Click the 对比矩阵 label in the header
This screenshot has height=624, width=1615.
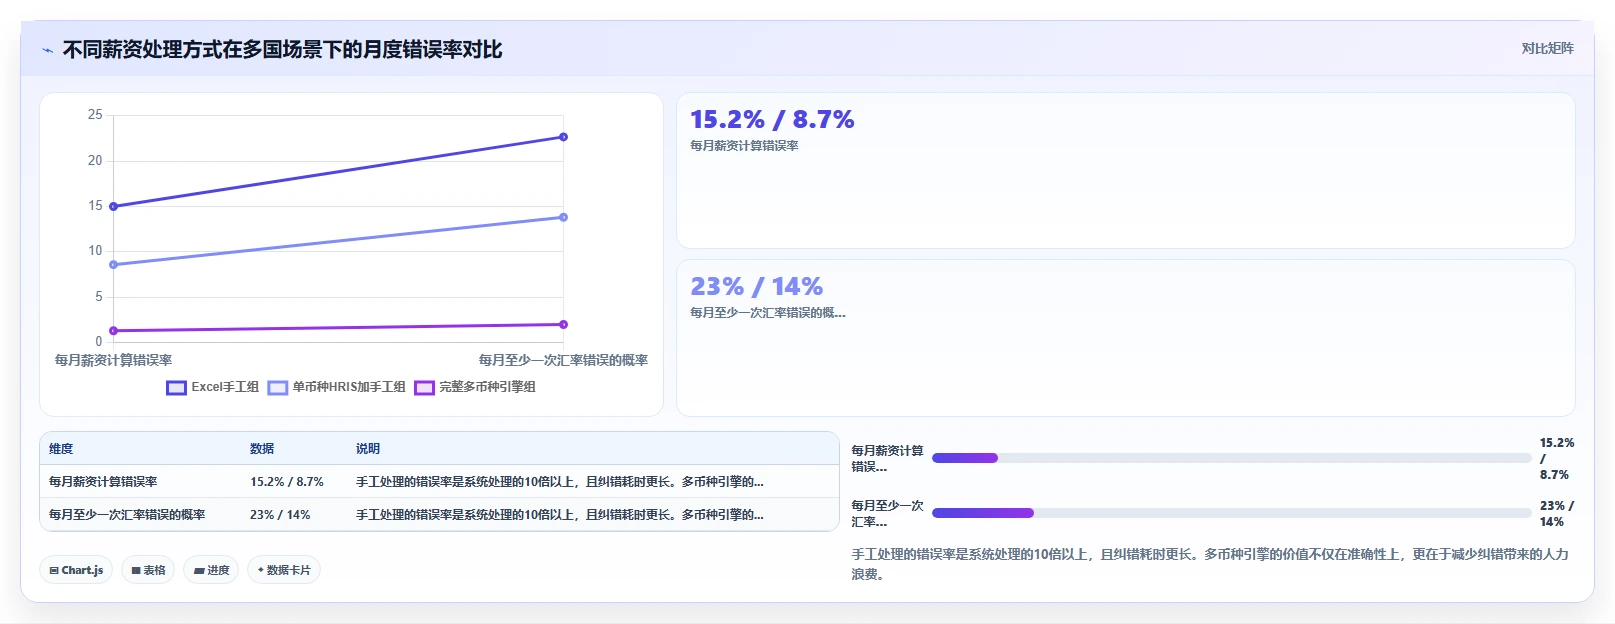[x=1547, y=49]
